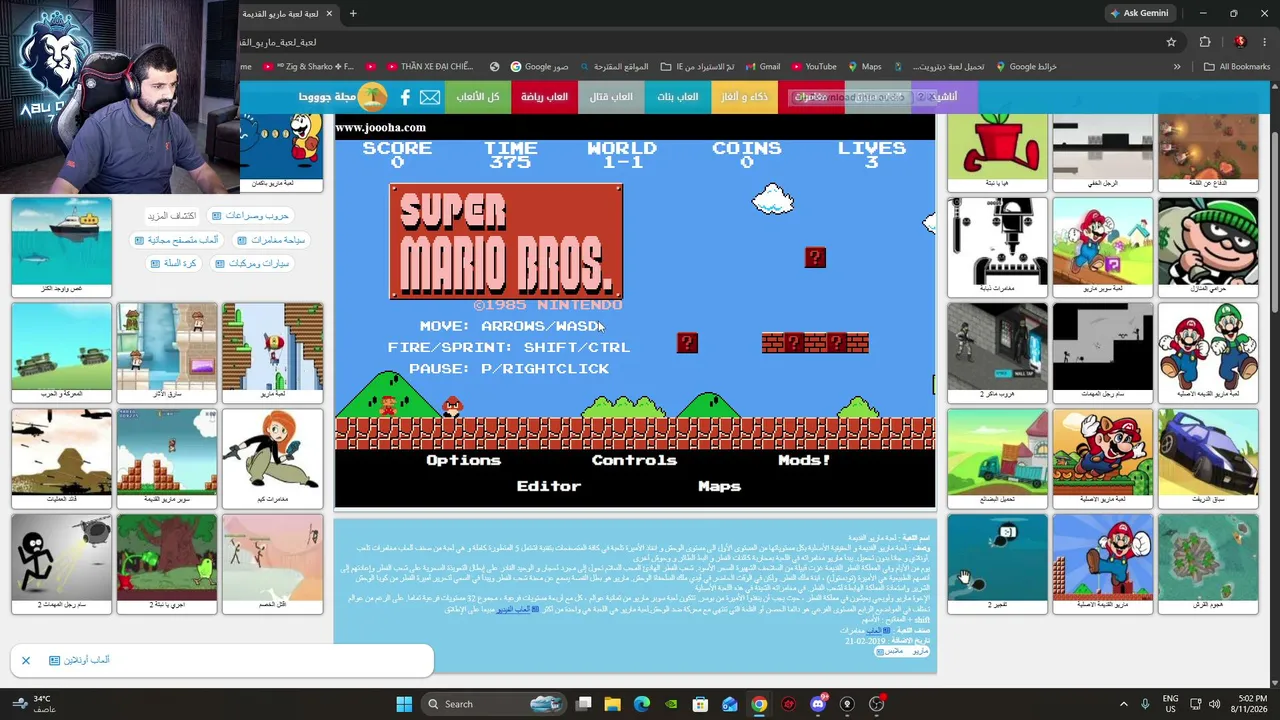
Task: Open the كرة السلة tag link
Action: click(x=173, y=263)
